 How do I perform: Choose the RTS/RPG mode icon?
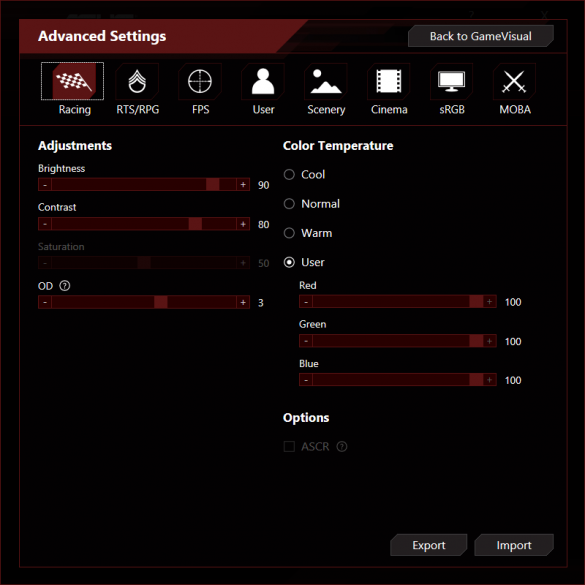click(137, 81)
